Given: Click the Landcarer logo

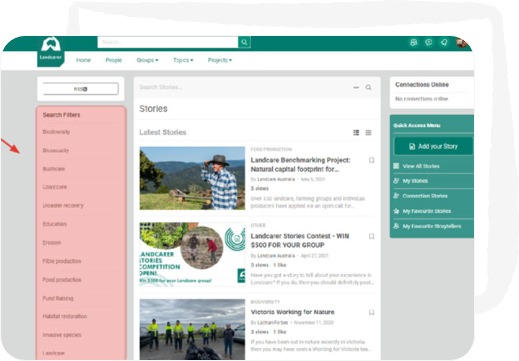Looking at the screenshot, I should pos(51,51).
